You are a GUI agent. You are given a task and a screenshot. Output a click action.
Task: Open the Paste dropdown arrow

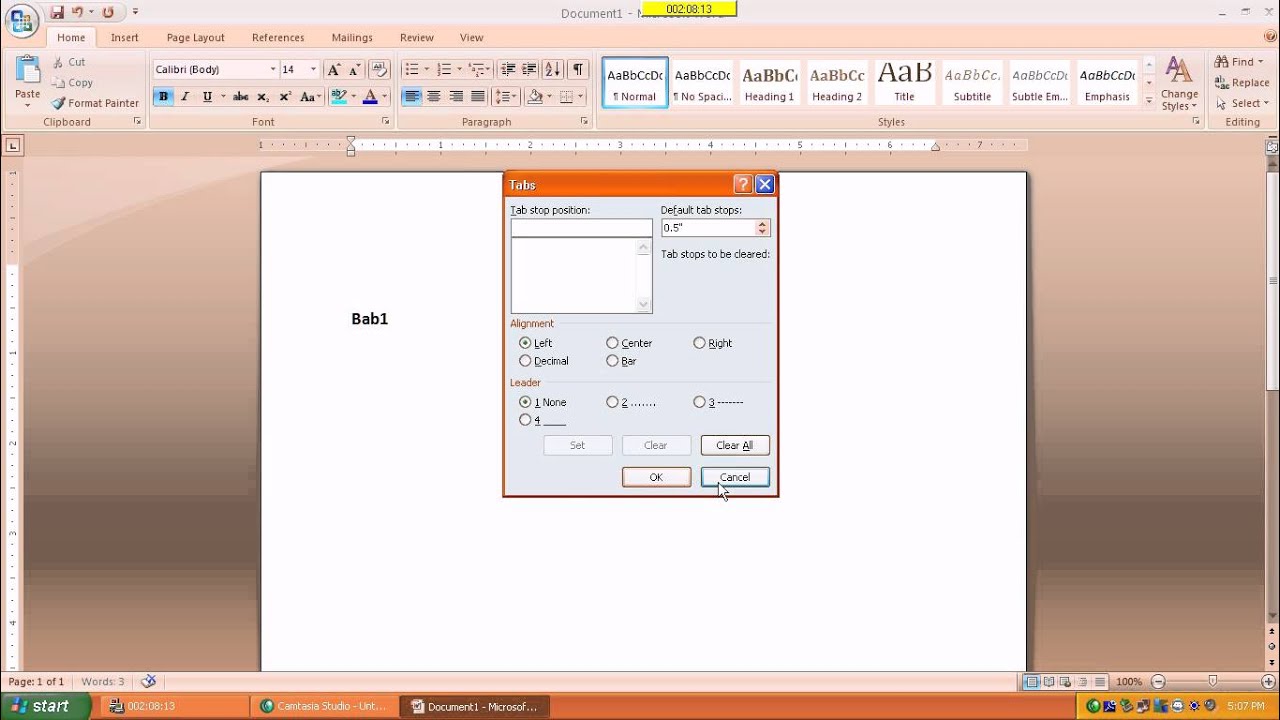[x=28, y=105]
